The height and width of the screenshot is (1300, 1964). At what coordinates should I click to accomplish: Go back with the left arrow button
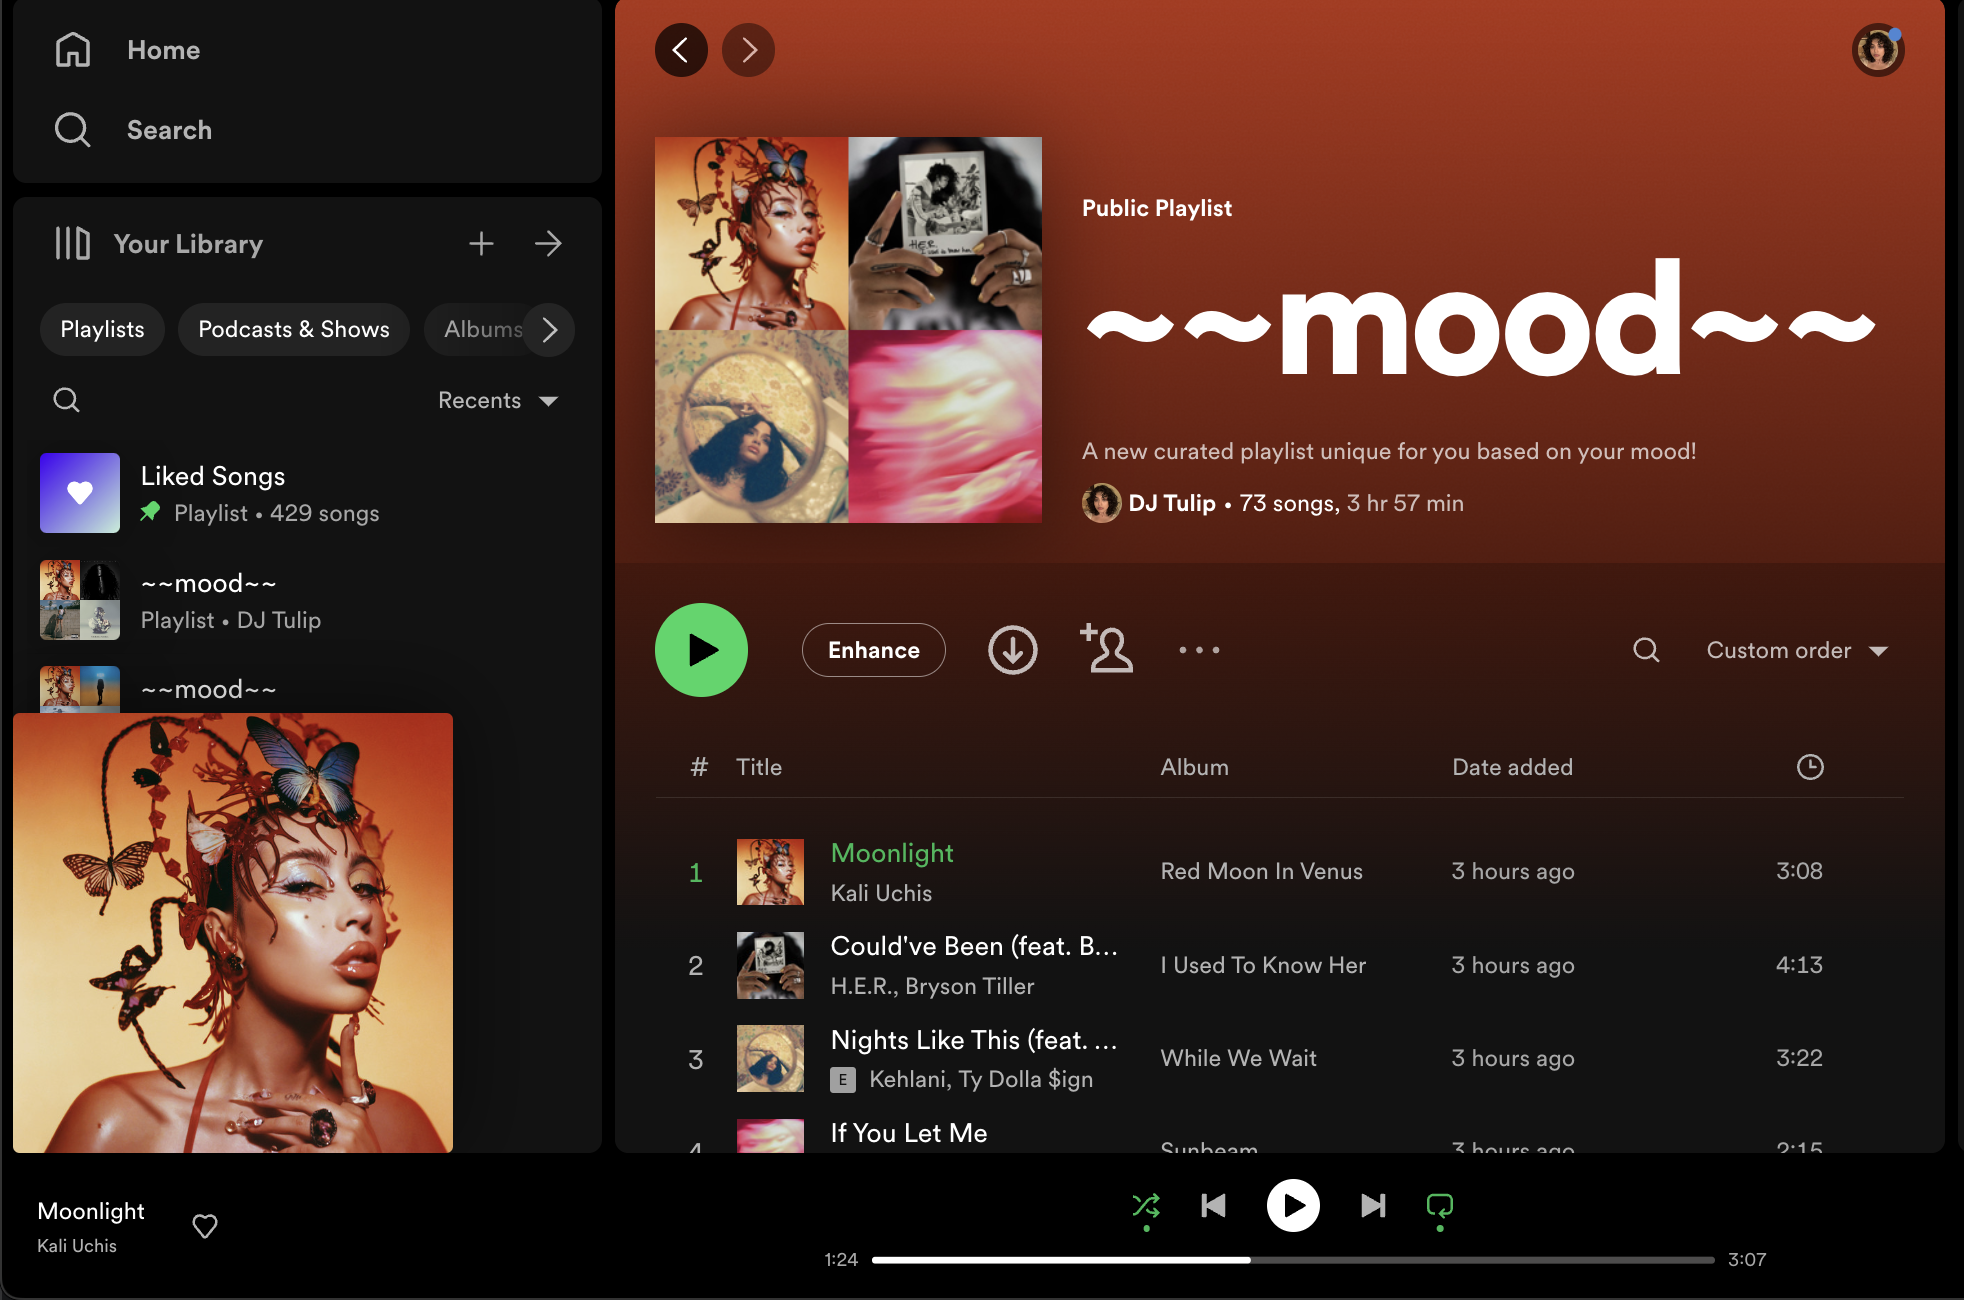(x=681, y=50)
